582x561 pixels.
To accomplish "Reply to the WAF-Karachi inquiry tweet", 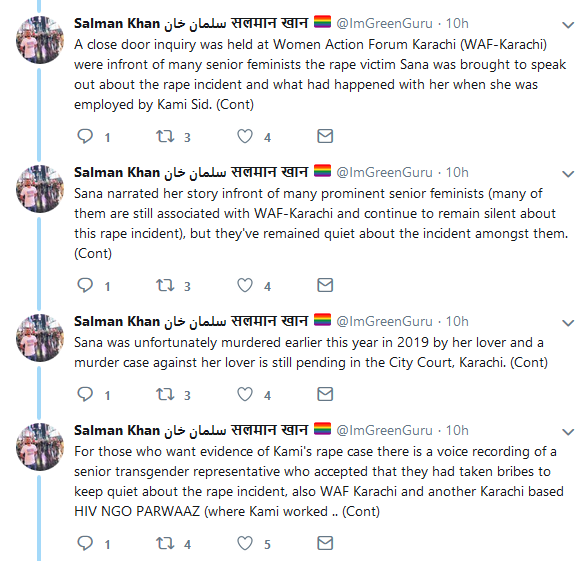I will [85, 136].
